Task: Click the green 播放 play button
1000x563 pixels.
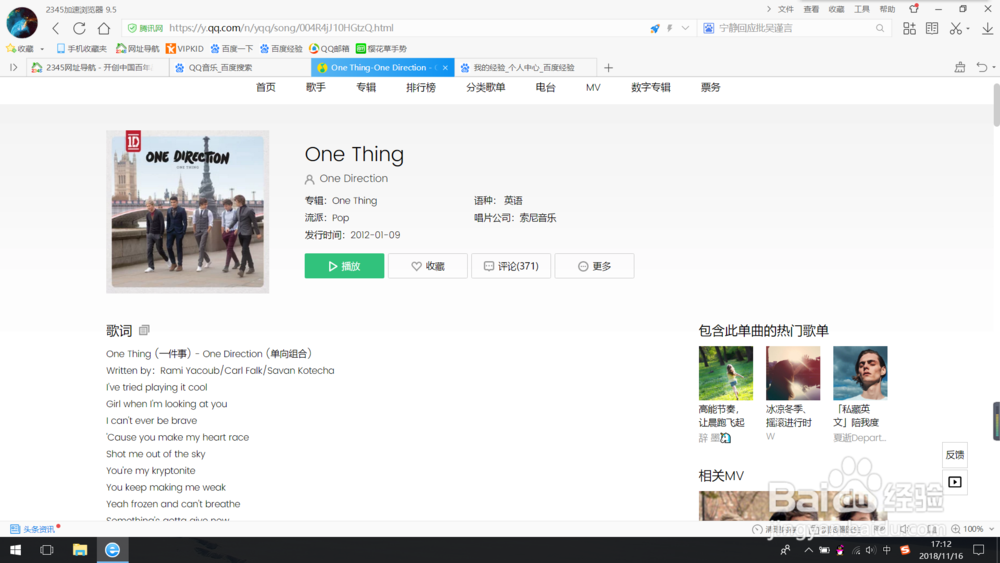Action: click(344, 266)
